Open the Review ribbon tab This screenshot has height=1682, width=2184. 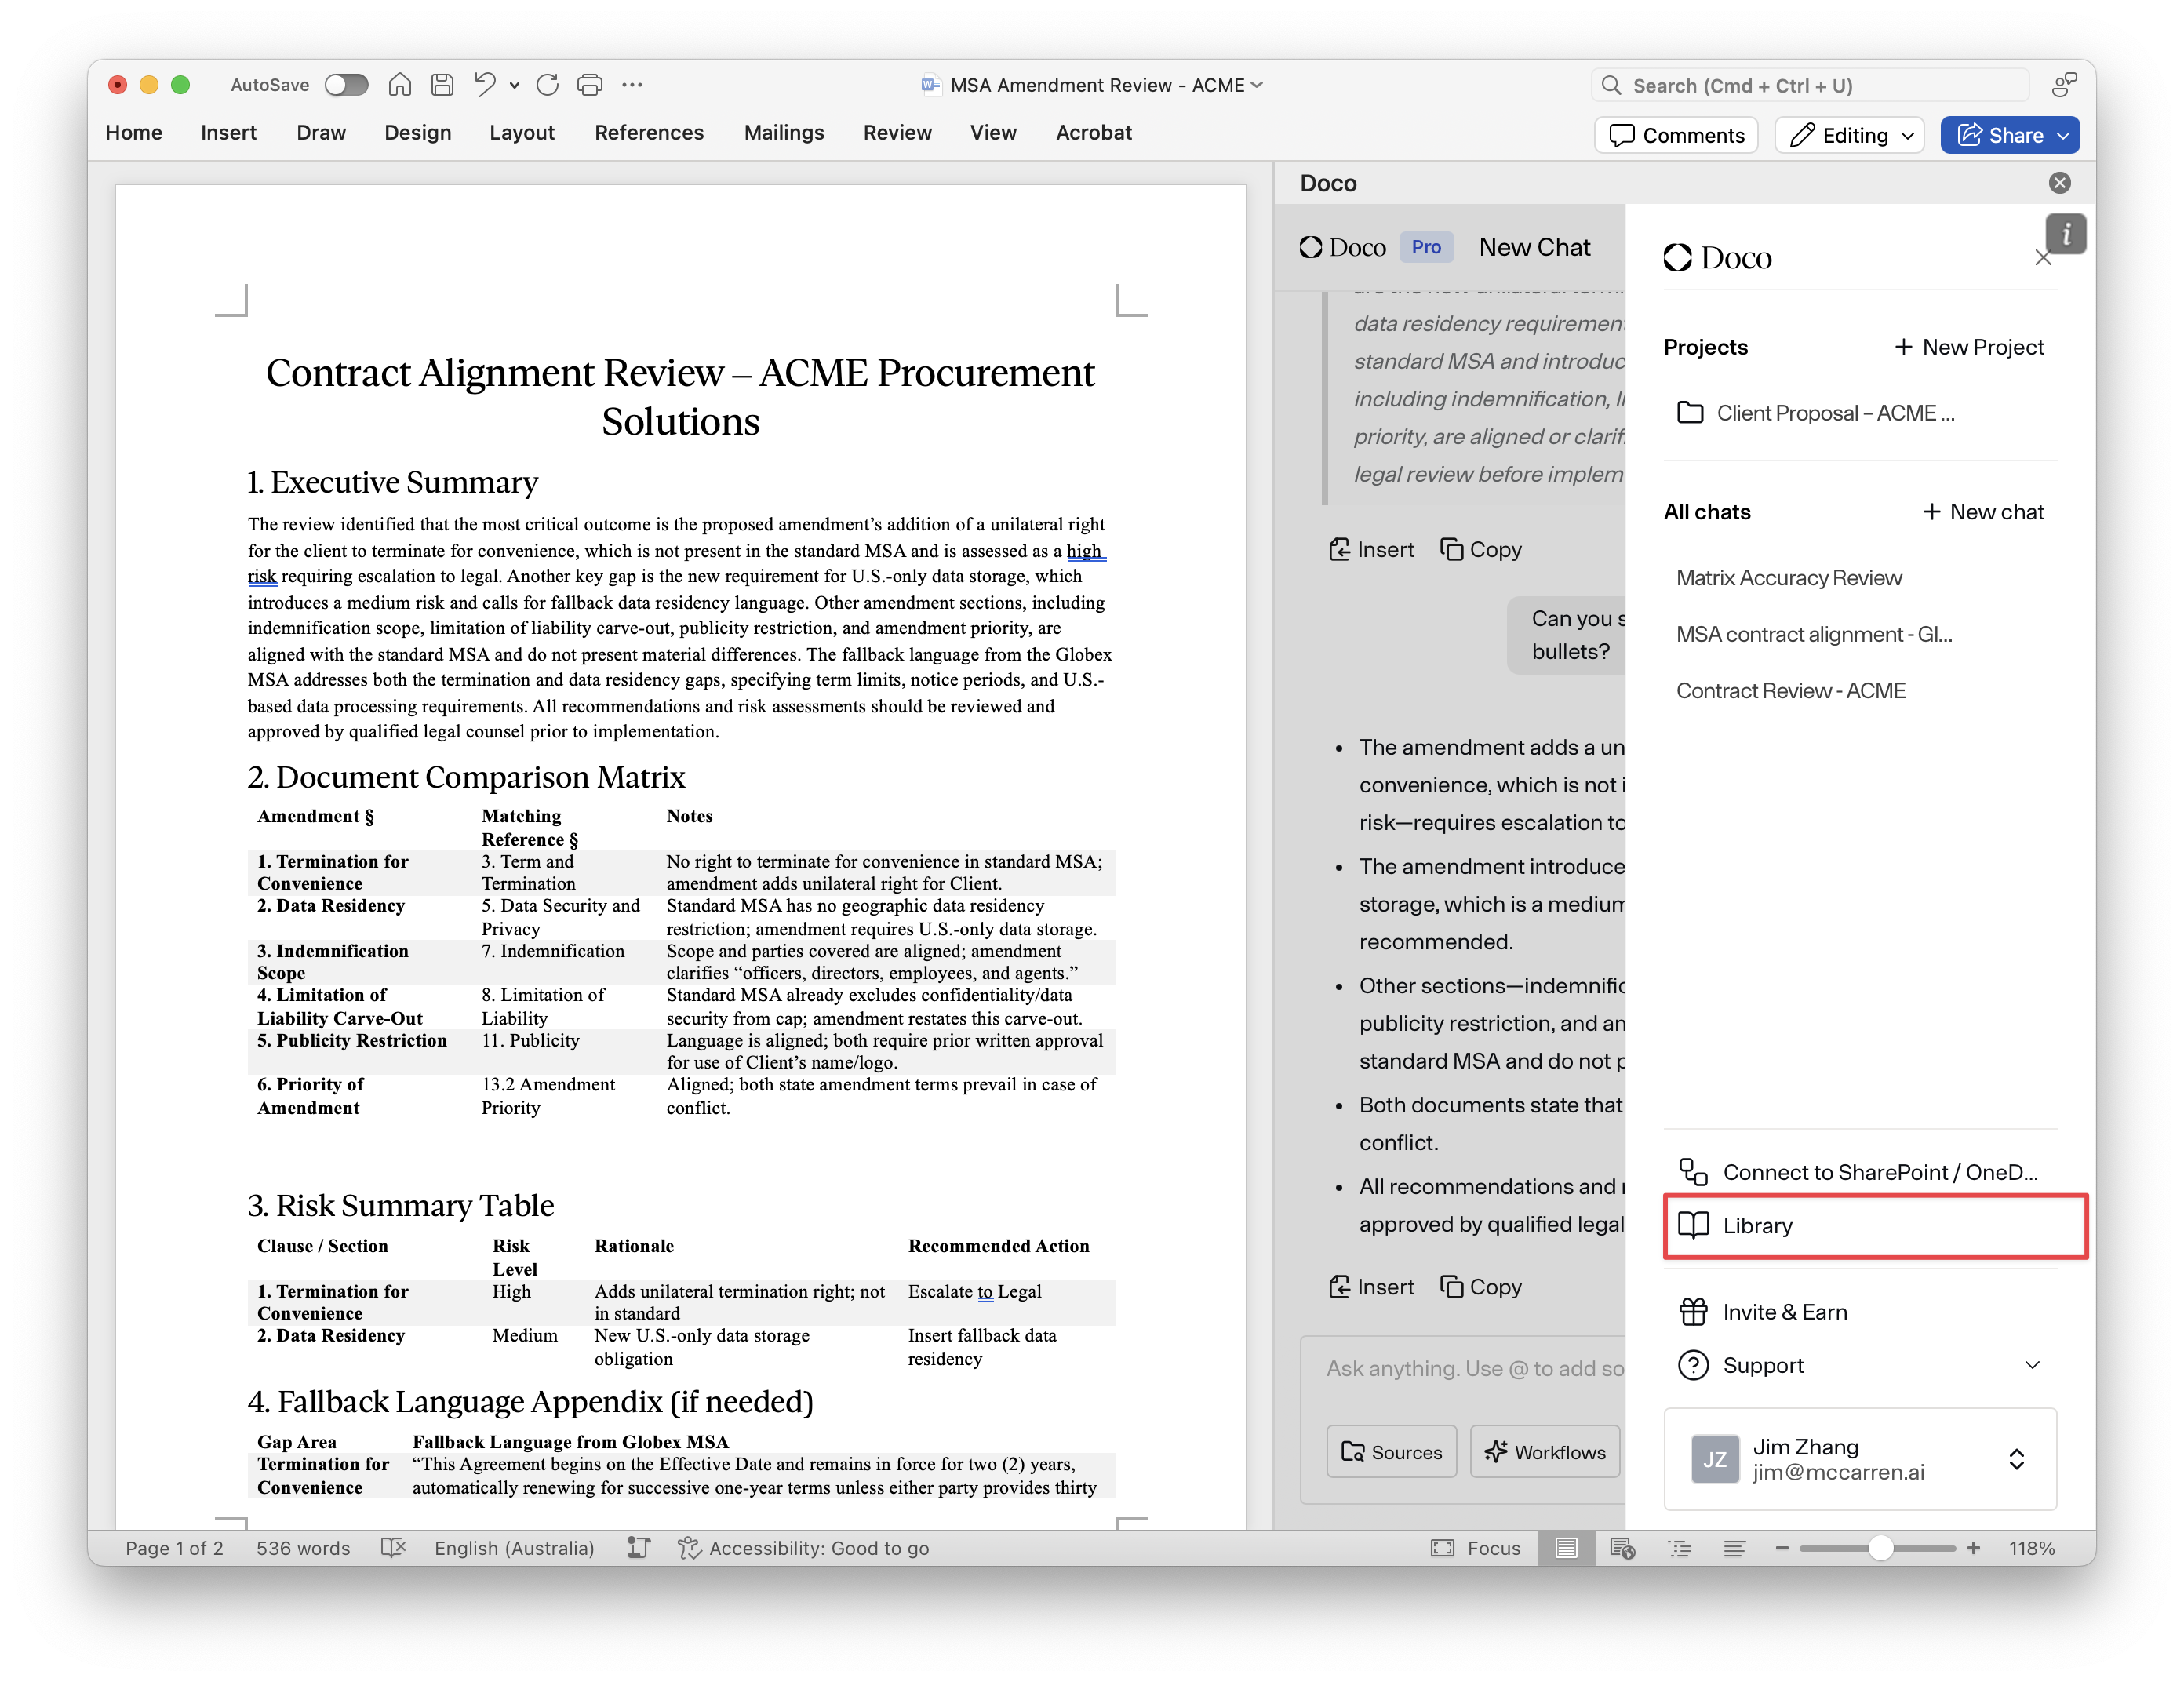(897, 133)
